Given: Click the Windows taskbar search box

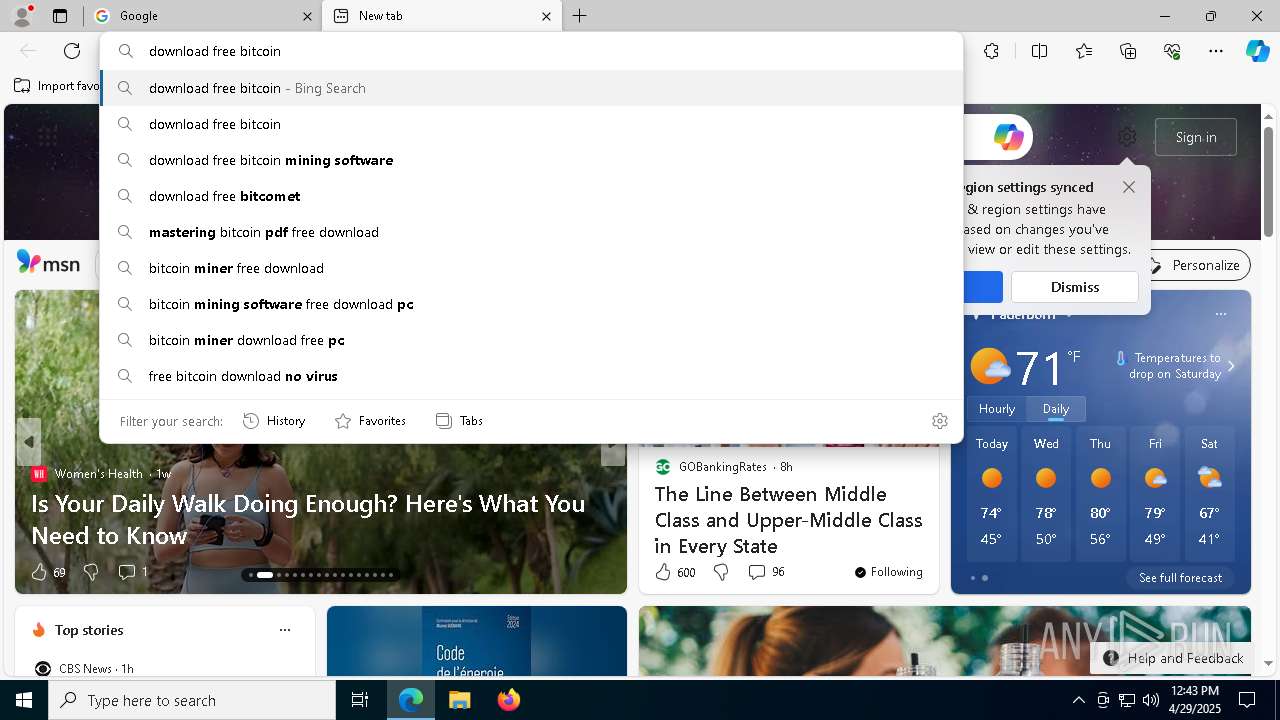Looking at the screenshot, I should (192, 700).
